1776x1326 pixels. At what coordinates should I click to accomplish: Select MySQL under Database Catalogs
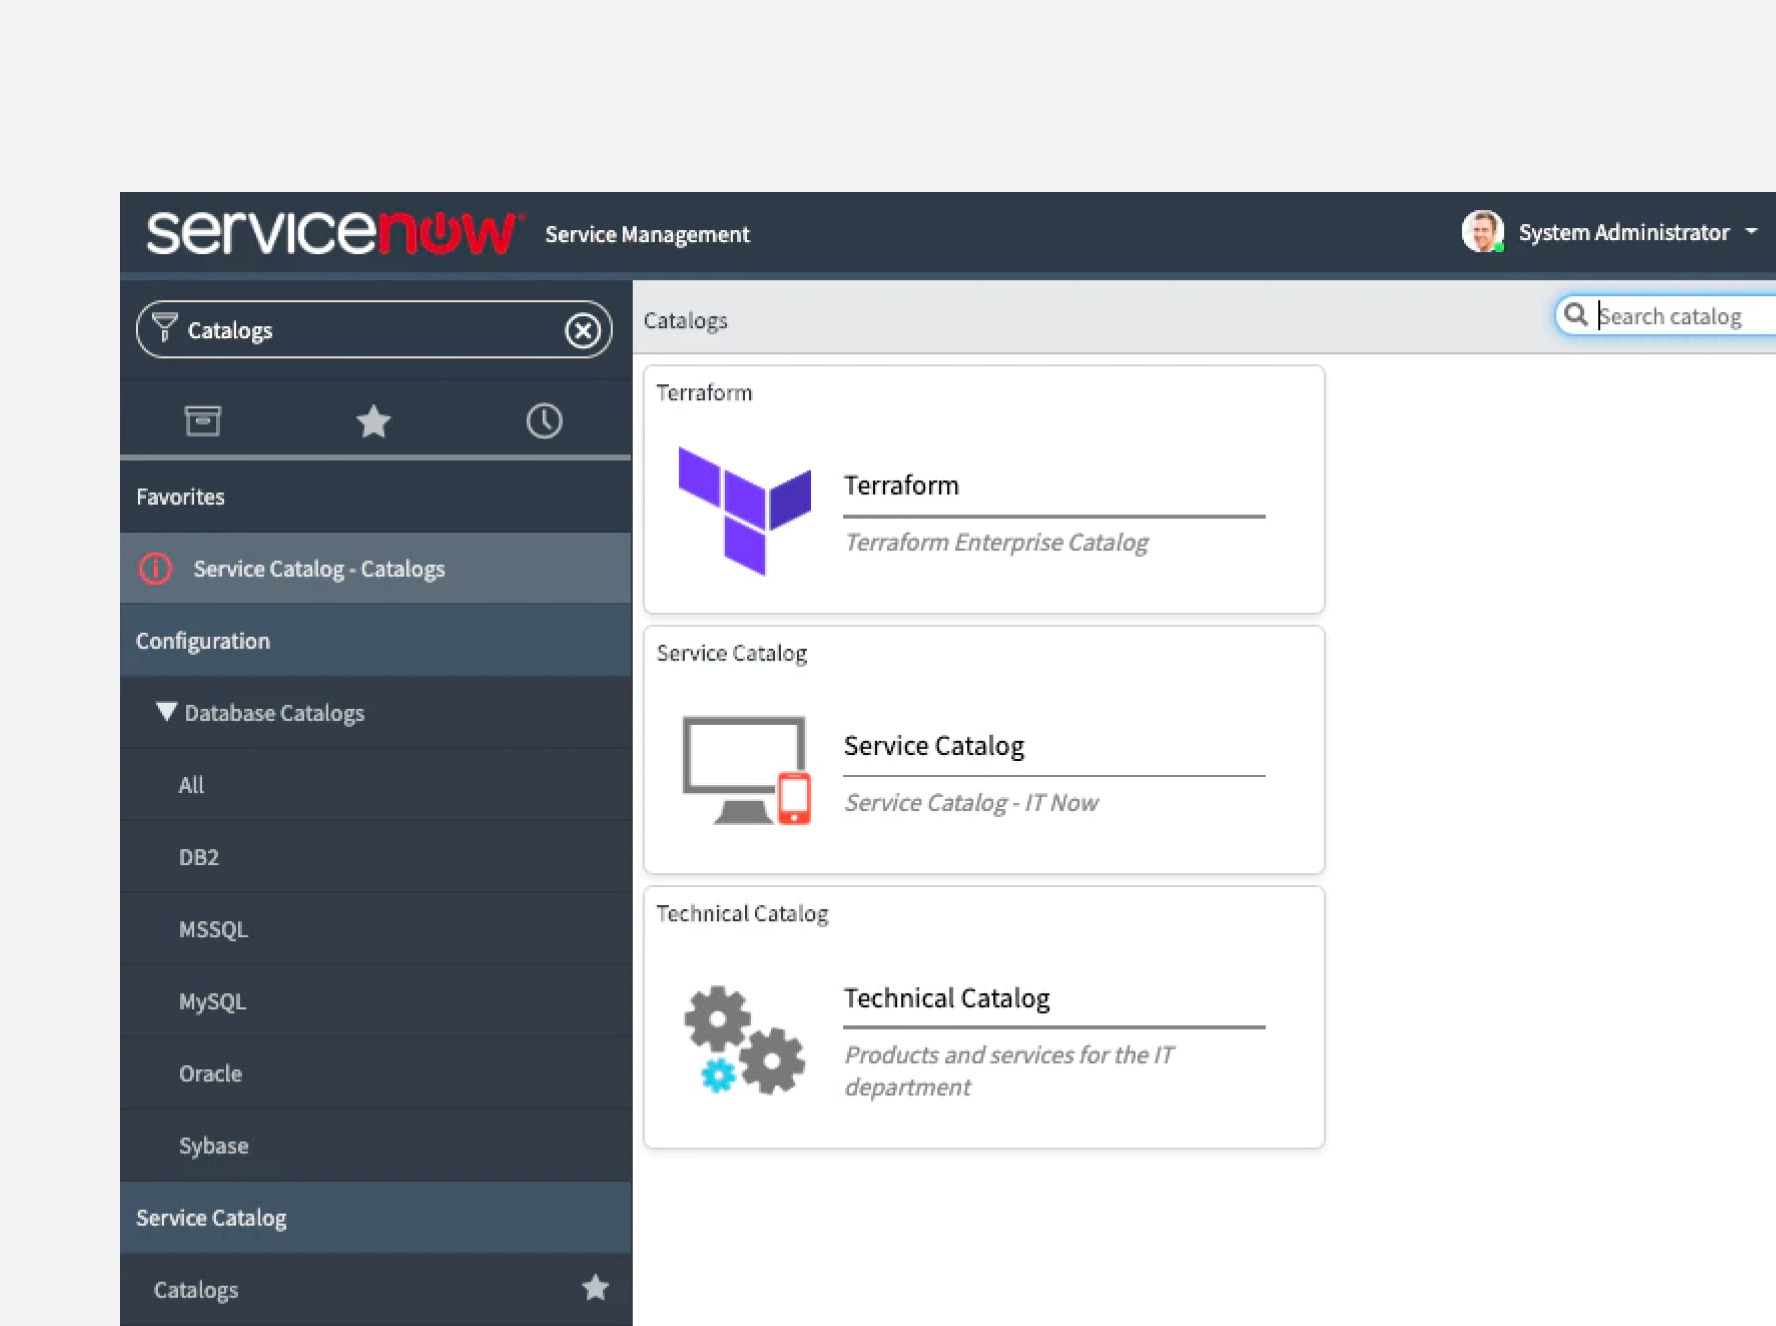coord(212,1001)
